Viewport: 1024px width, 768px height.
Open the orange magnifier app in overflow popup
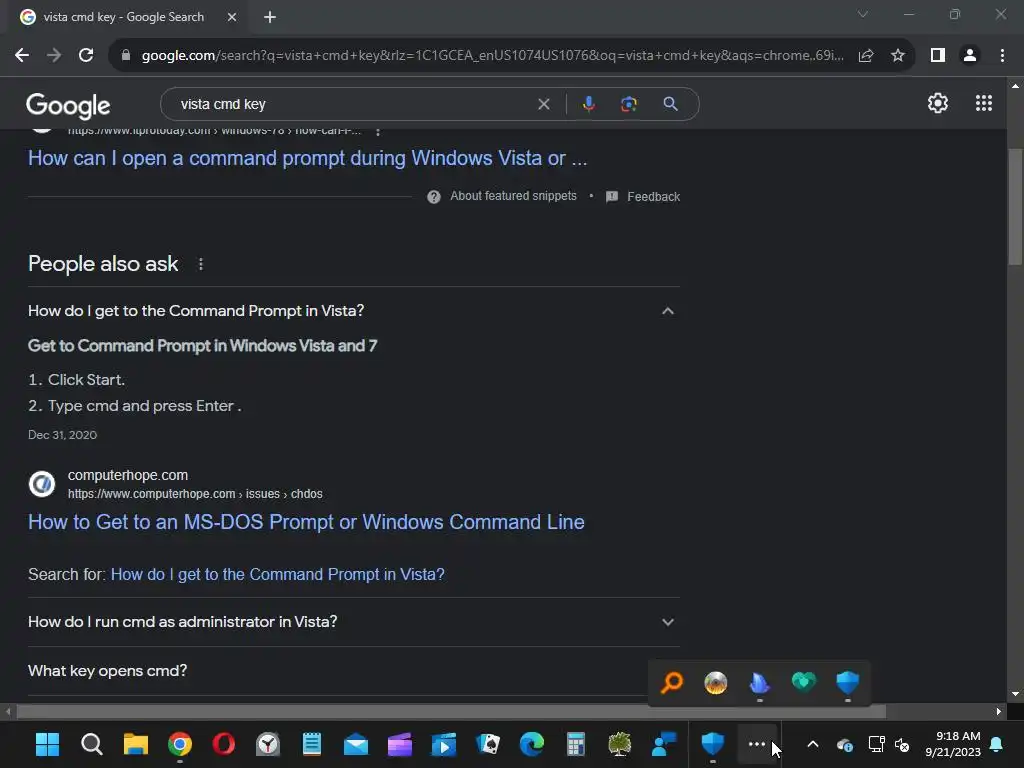click(x=672, y=683)
